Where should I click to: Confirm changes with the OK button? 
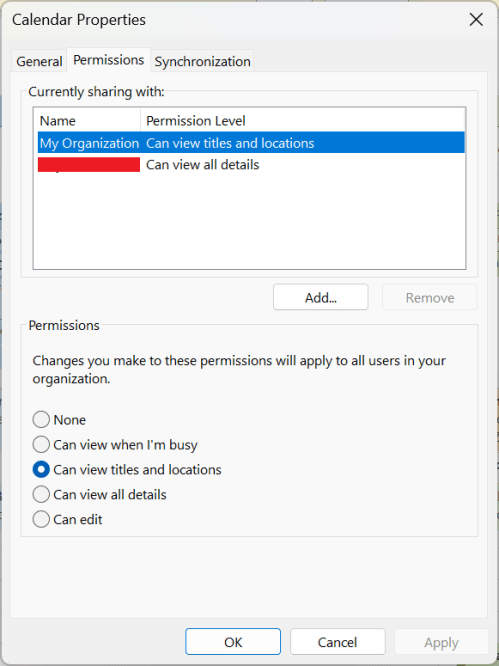click(x=233, y=642)
